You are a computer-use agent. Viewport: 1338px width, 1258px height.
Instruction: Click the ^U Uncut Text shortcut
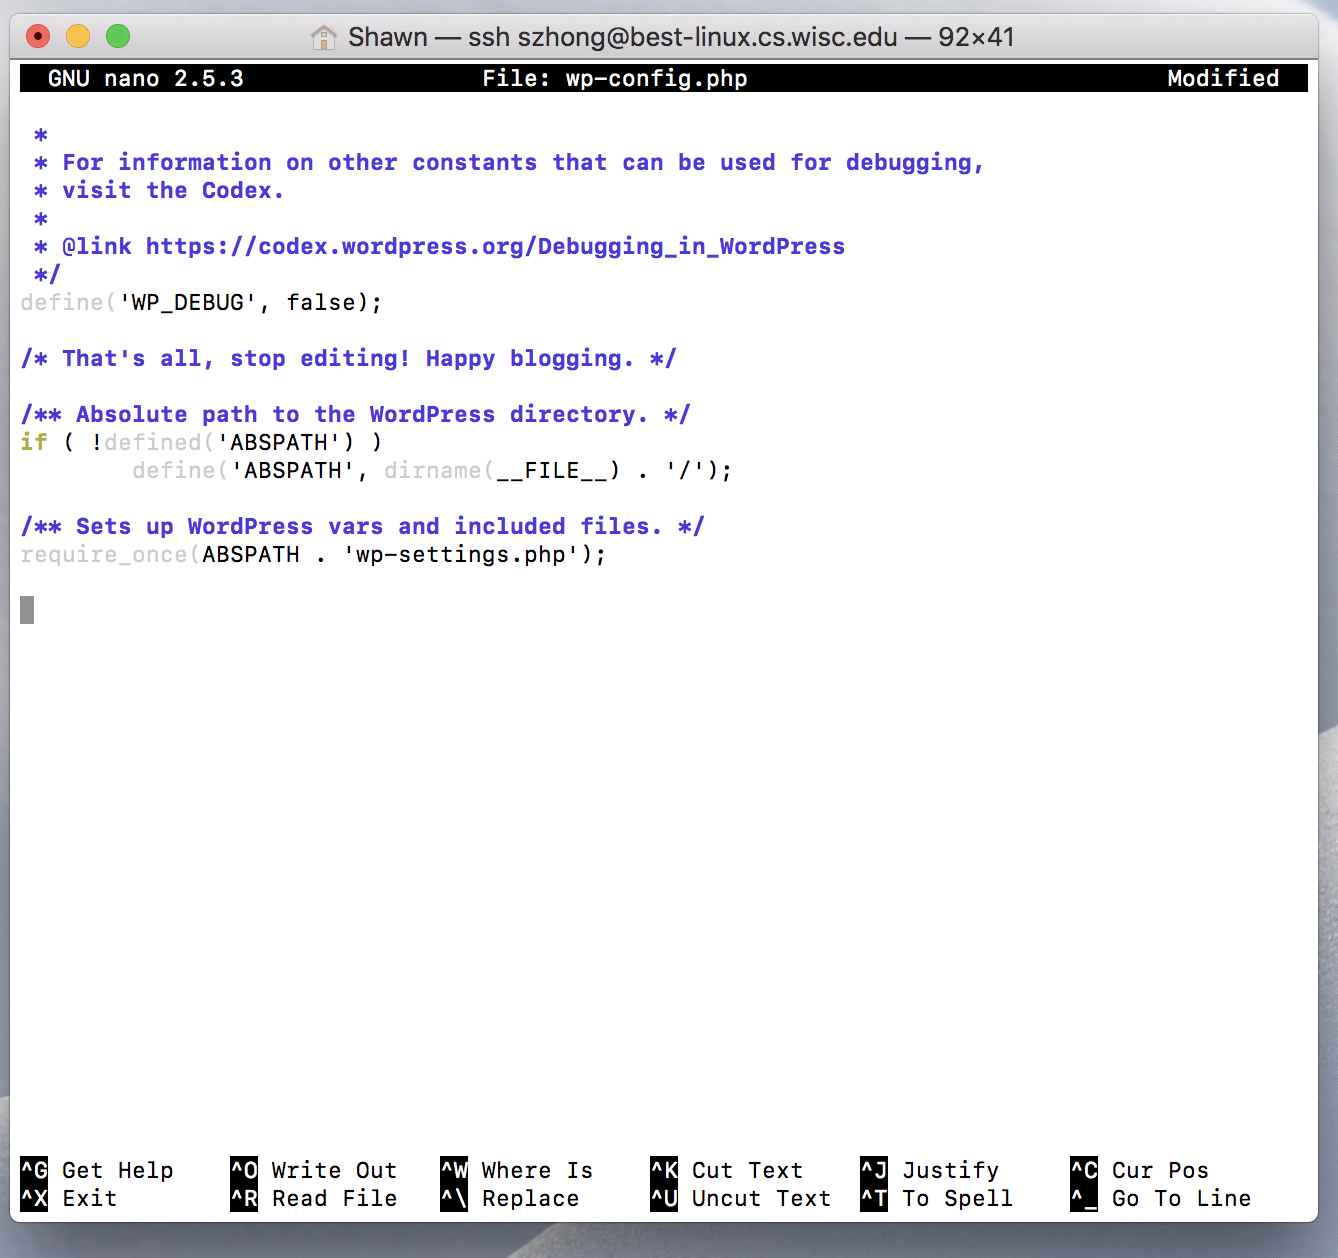click(x=741, y=1198)
